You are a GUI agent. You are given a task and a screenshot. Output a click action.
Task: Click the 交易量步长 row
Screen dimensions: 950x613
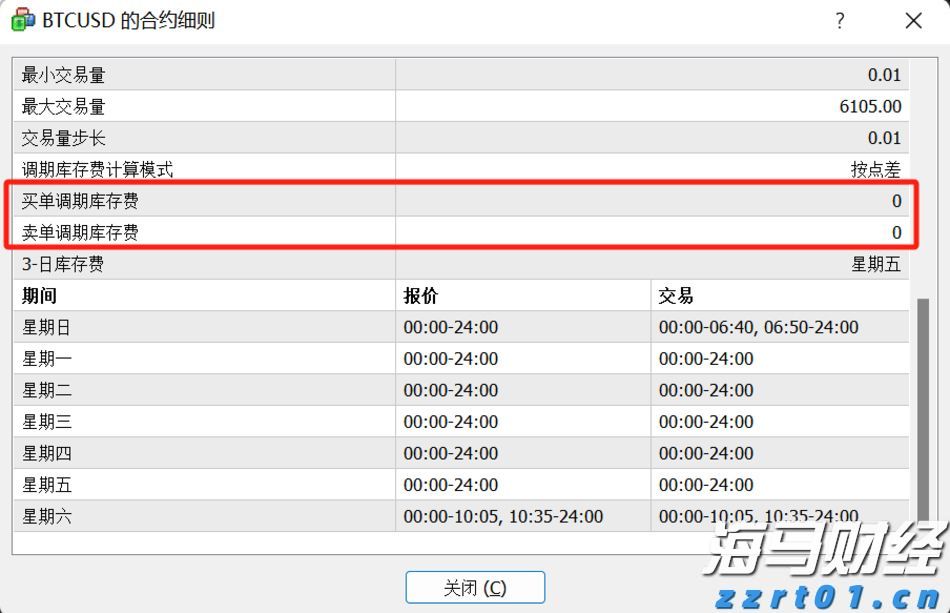pyautogui.click(x=200, y=137)
